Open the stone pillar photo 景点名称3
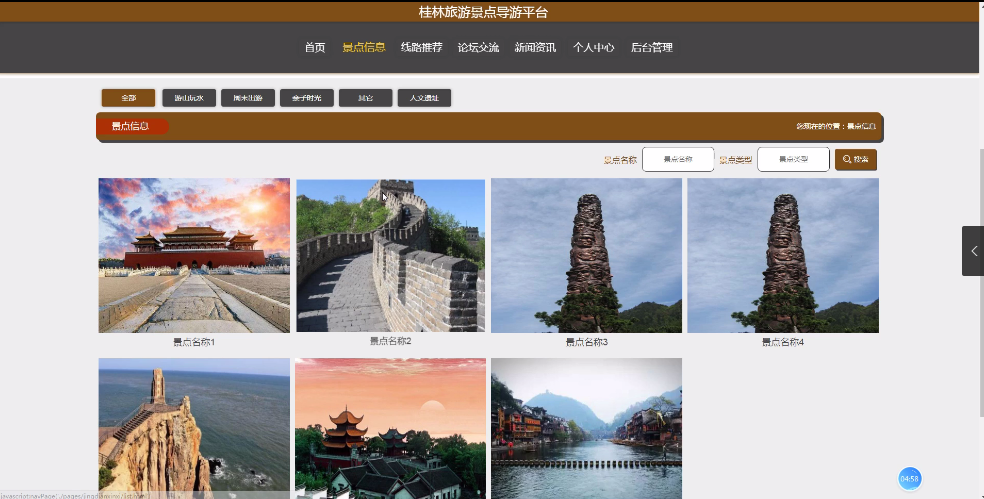Screen dimensions: 984x499 point(586,255)
